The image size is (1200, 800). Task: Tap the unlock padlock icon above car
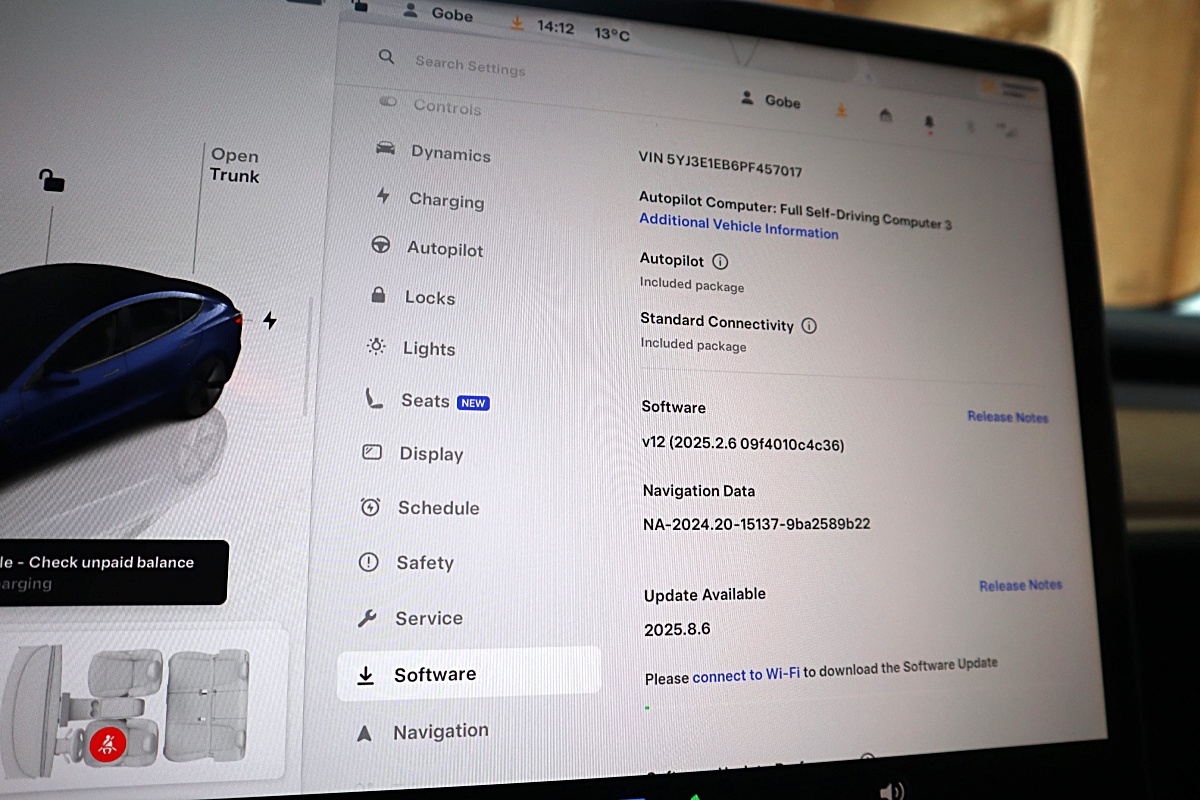pyautogui.click(x=51, y=179)
